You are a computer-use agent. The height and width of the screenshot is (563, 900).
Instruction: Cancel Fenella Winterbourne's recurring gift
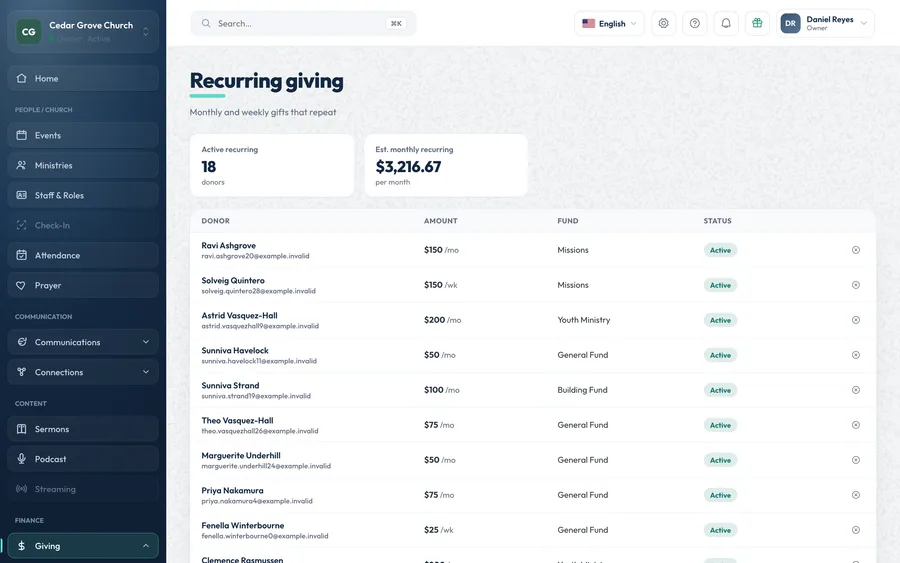point(856,530)
